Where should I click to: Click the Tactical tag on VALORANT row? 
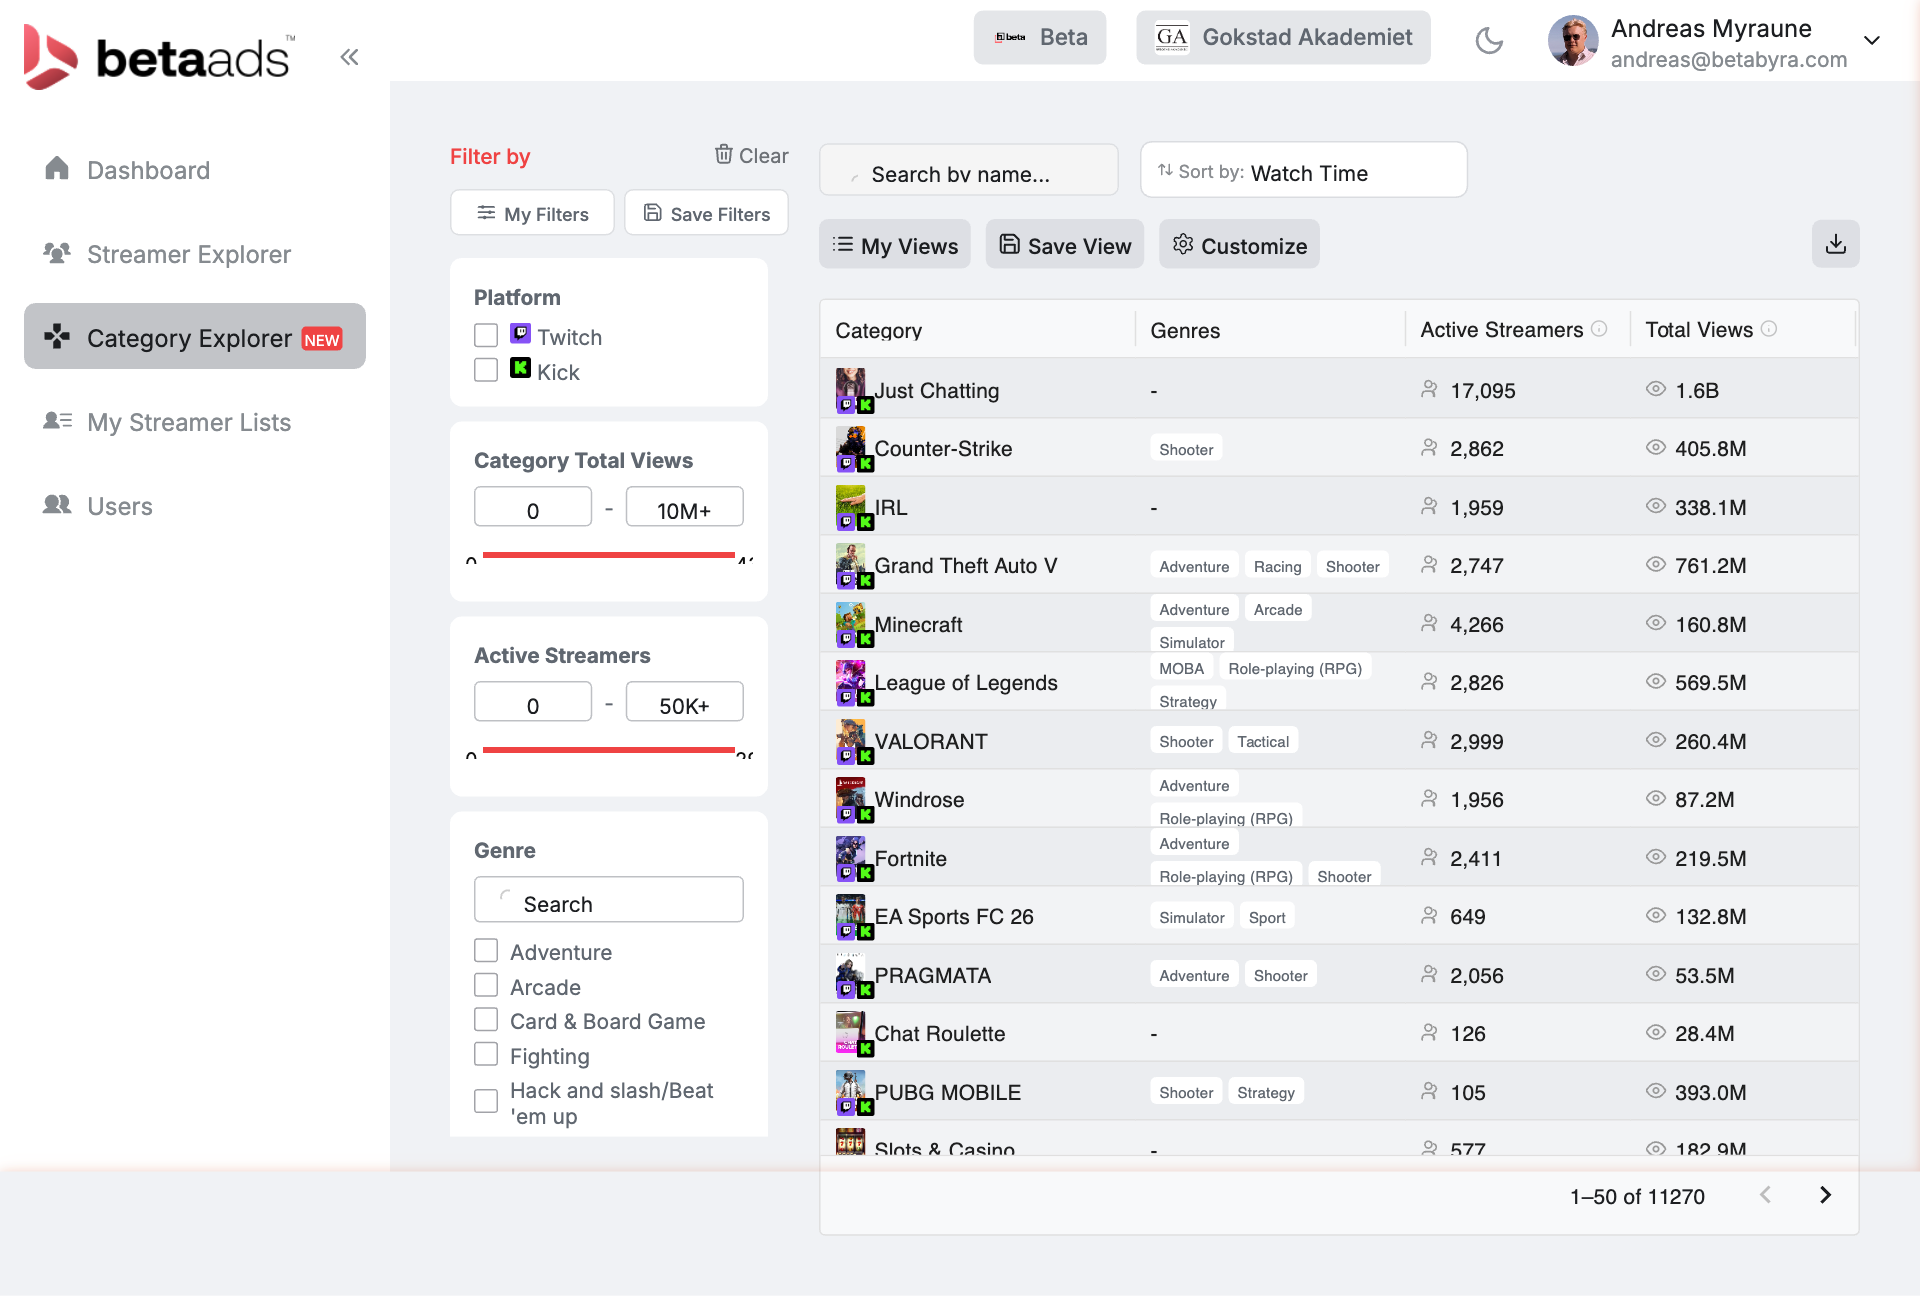pos(1262,741)
